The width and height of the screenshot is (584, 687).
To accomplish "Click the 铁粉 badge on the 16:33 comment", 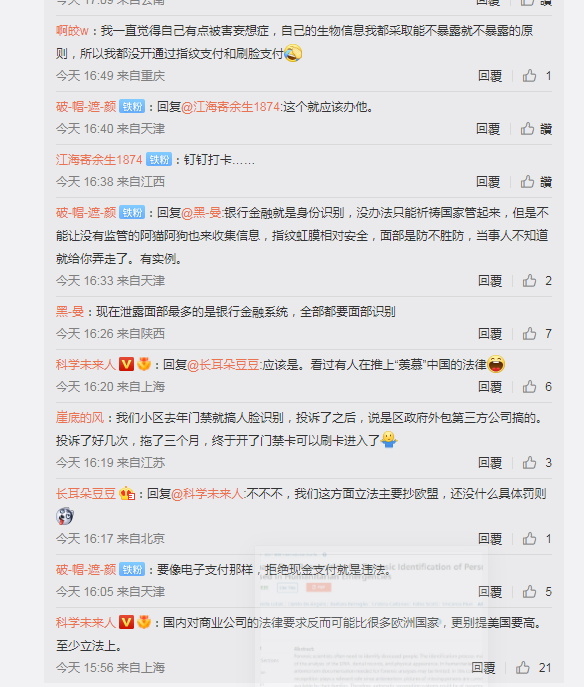I will 132,212.
